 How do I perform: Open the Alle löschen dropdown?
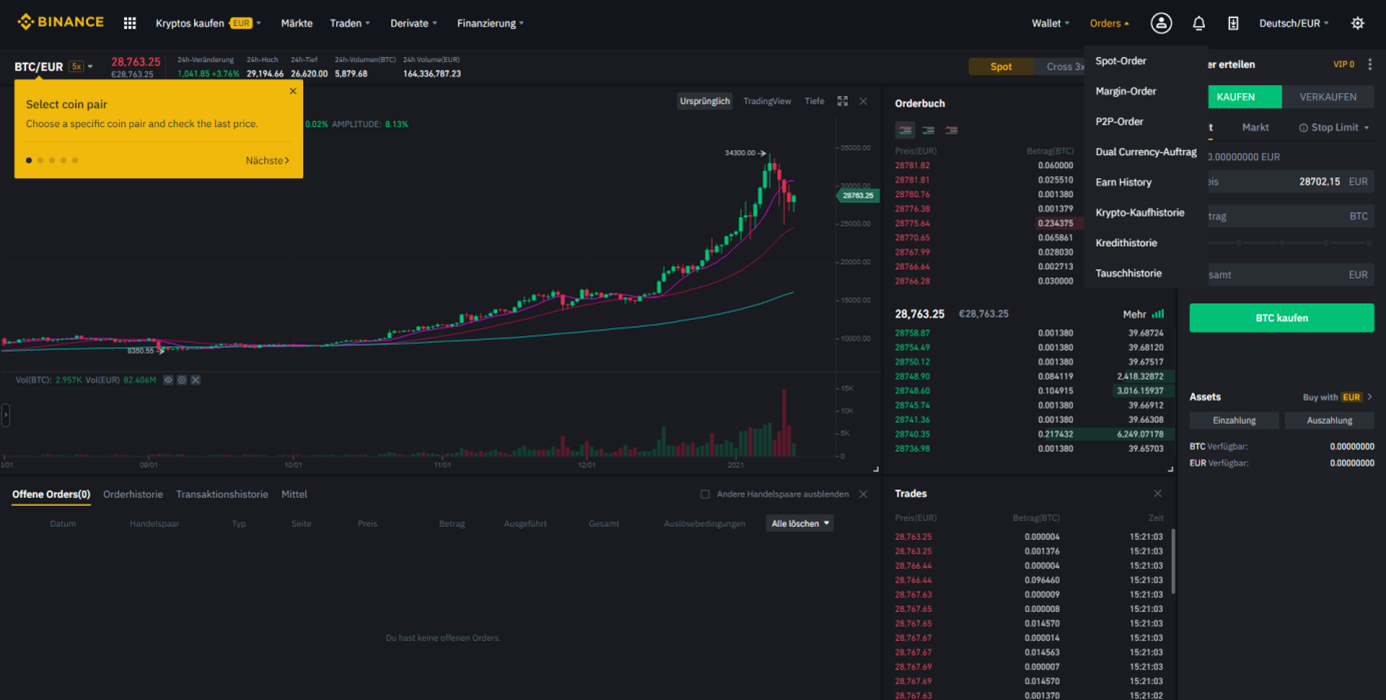(x=798, y=522)
